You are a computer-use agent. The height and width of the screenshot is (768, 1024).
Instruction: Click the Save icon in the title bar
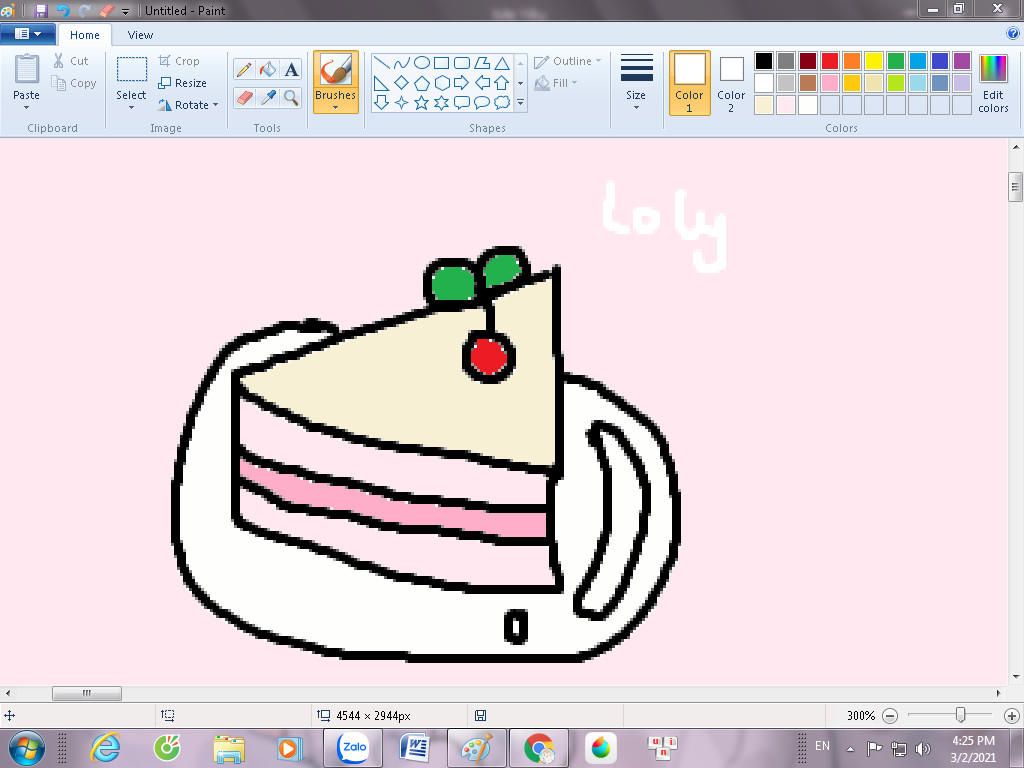pos(40,10)
